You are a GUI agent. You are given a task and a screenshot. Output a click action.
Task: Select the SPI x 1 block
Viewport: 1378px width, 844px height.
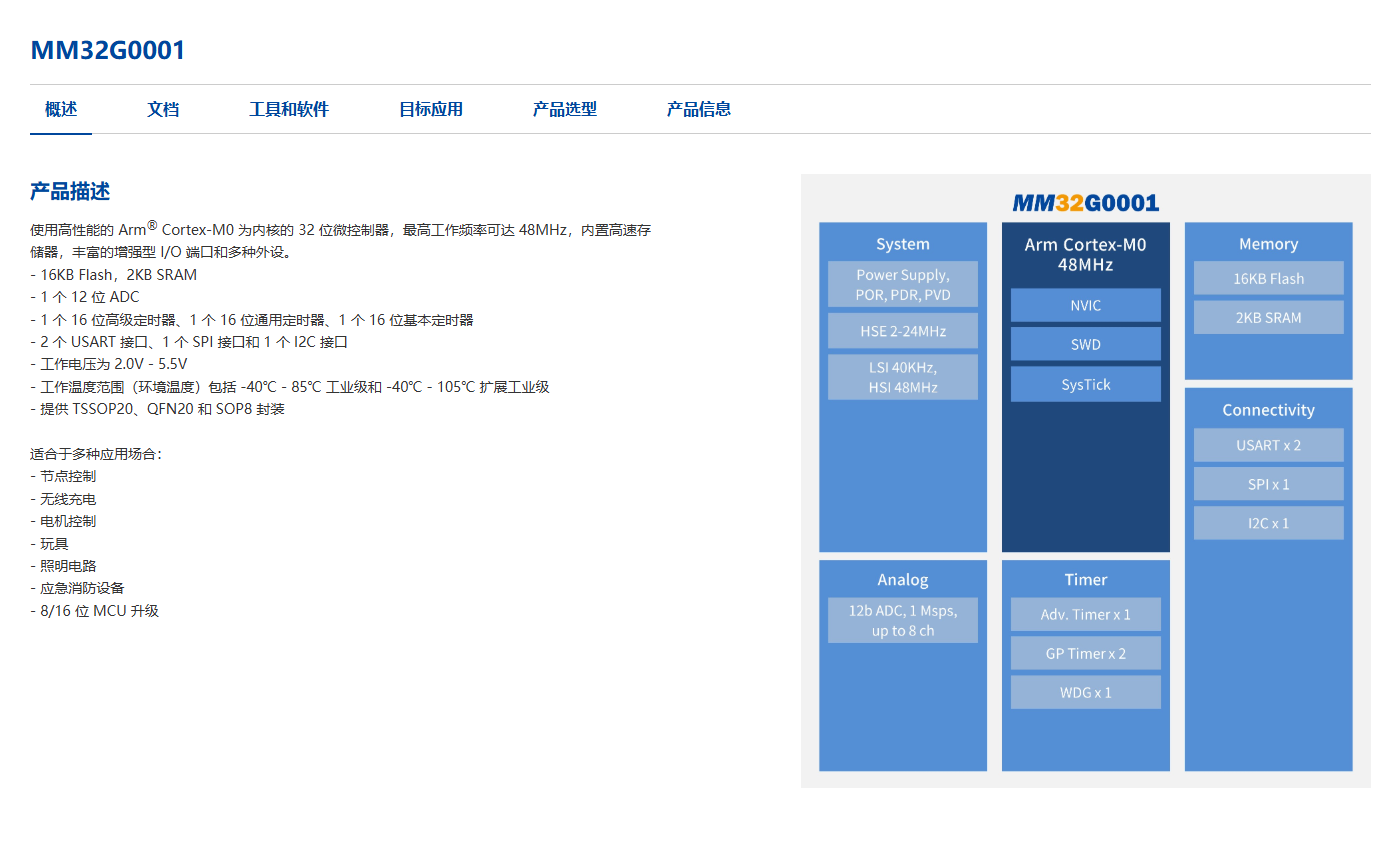(x=1268, y=484)
